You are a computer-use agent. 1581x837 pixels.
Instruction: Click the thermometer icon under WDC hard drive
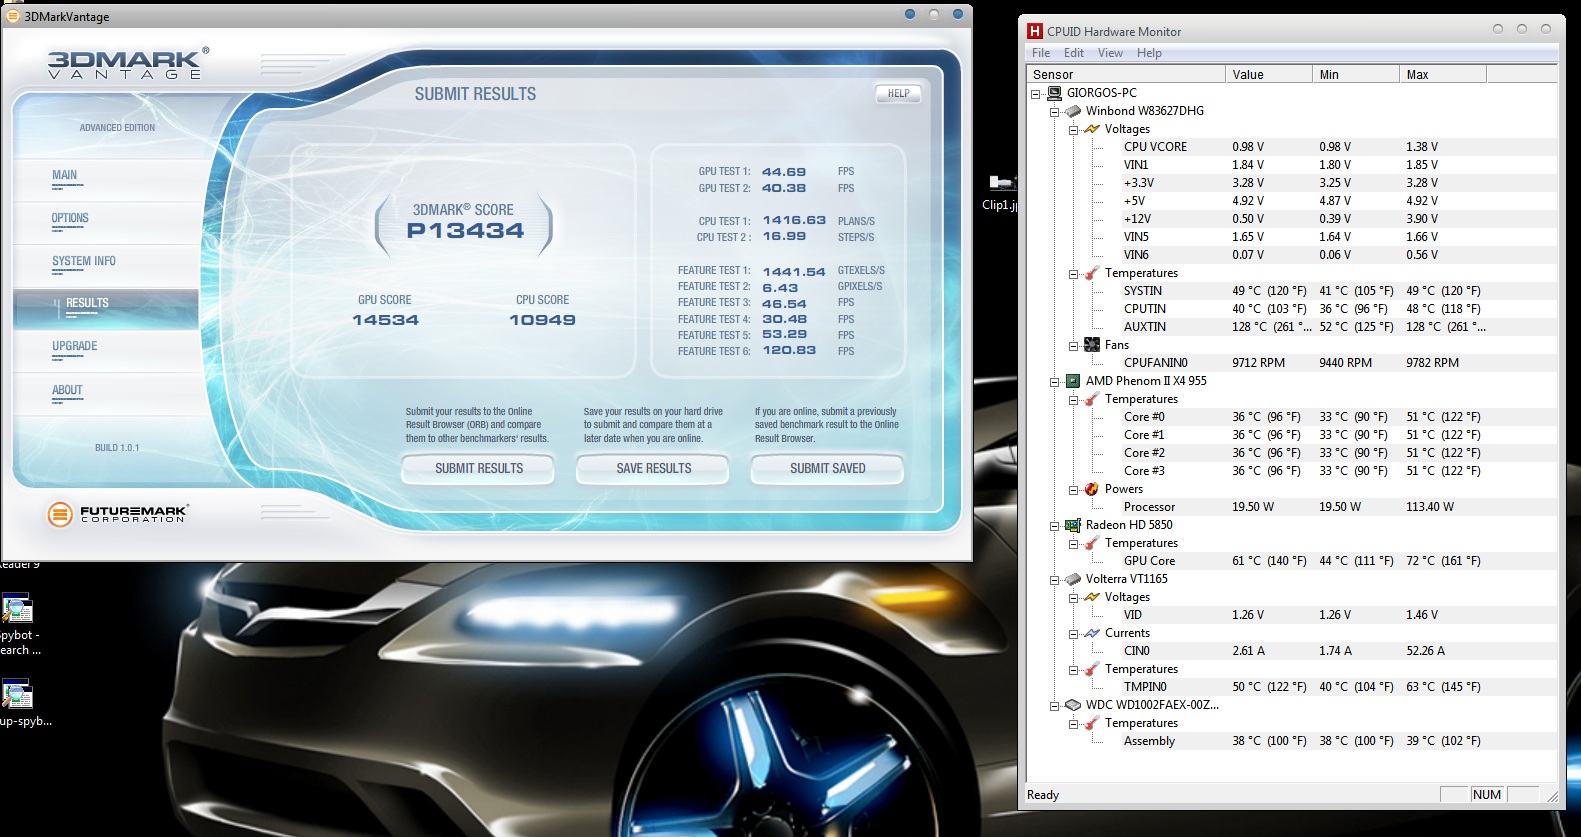coord(1092,723)
